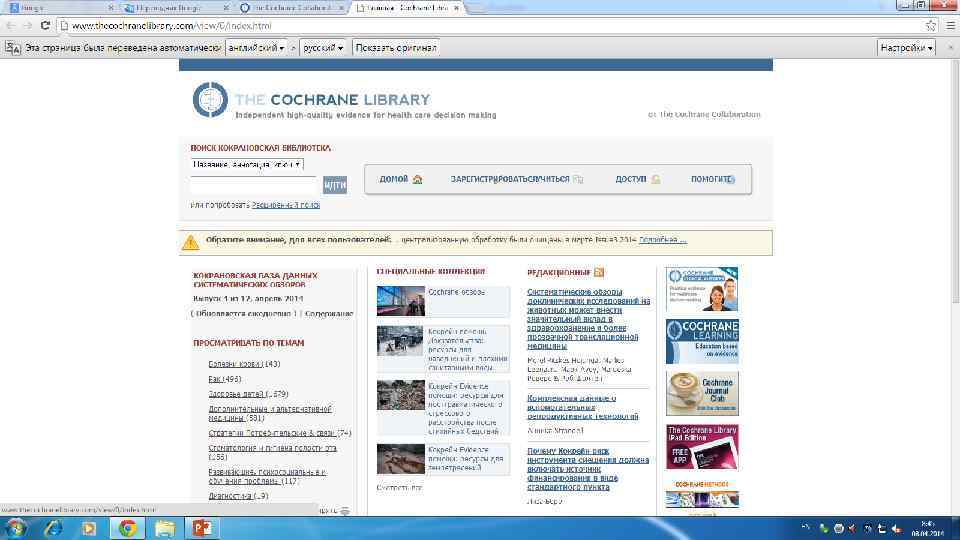This screenshot has height=540, width=960.
Task: Go forward with the browser forward arrow
Action: tap(28, 26)
